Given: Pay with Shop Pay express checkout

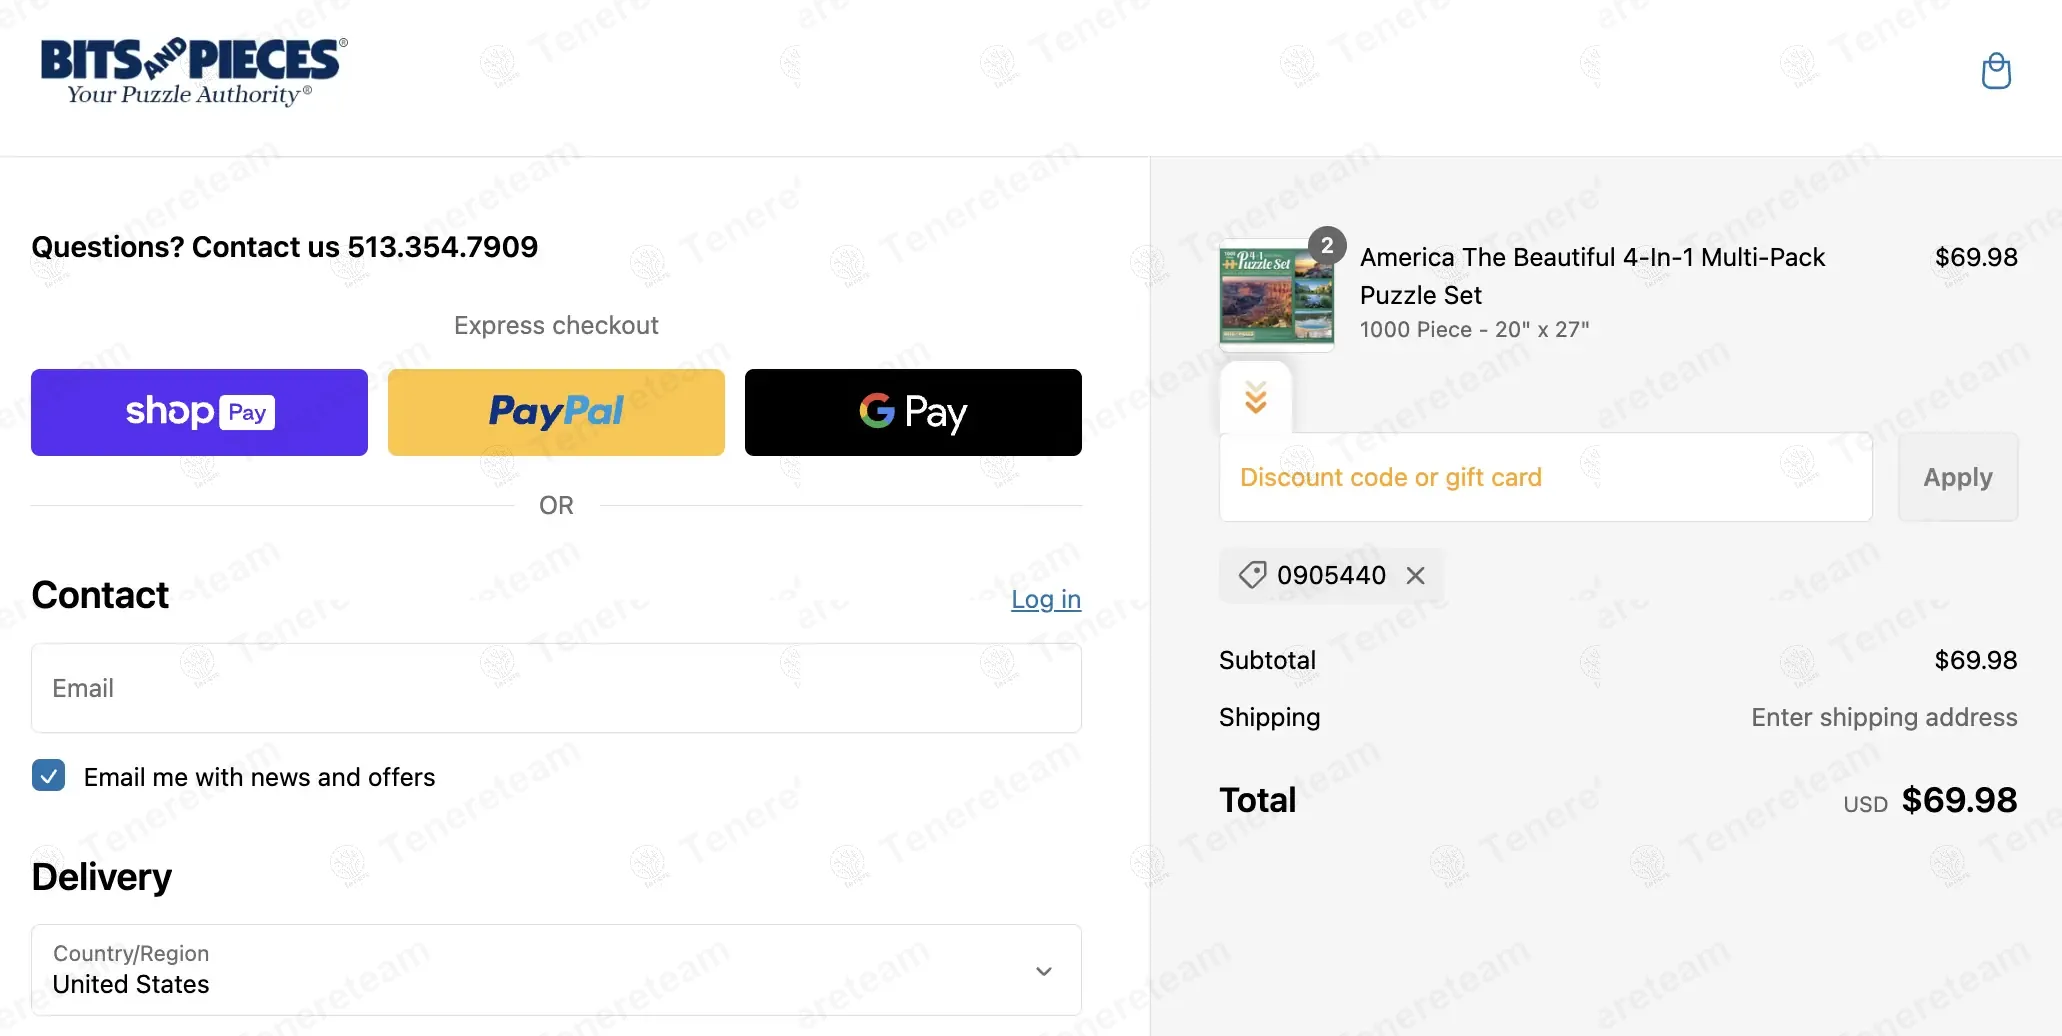Looking at the screenshot, I should [x=199, y=412].
